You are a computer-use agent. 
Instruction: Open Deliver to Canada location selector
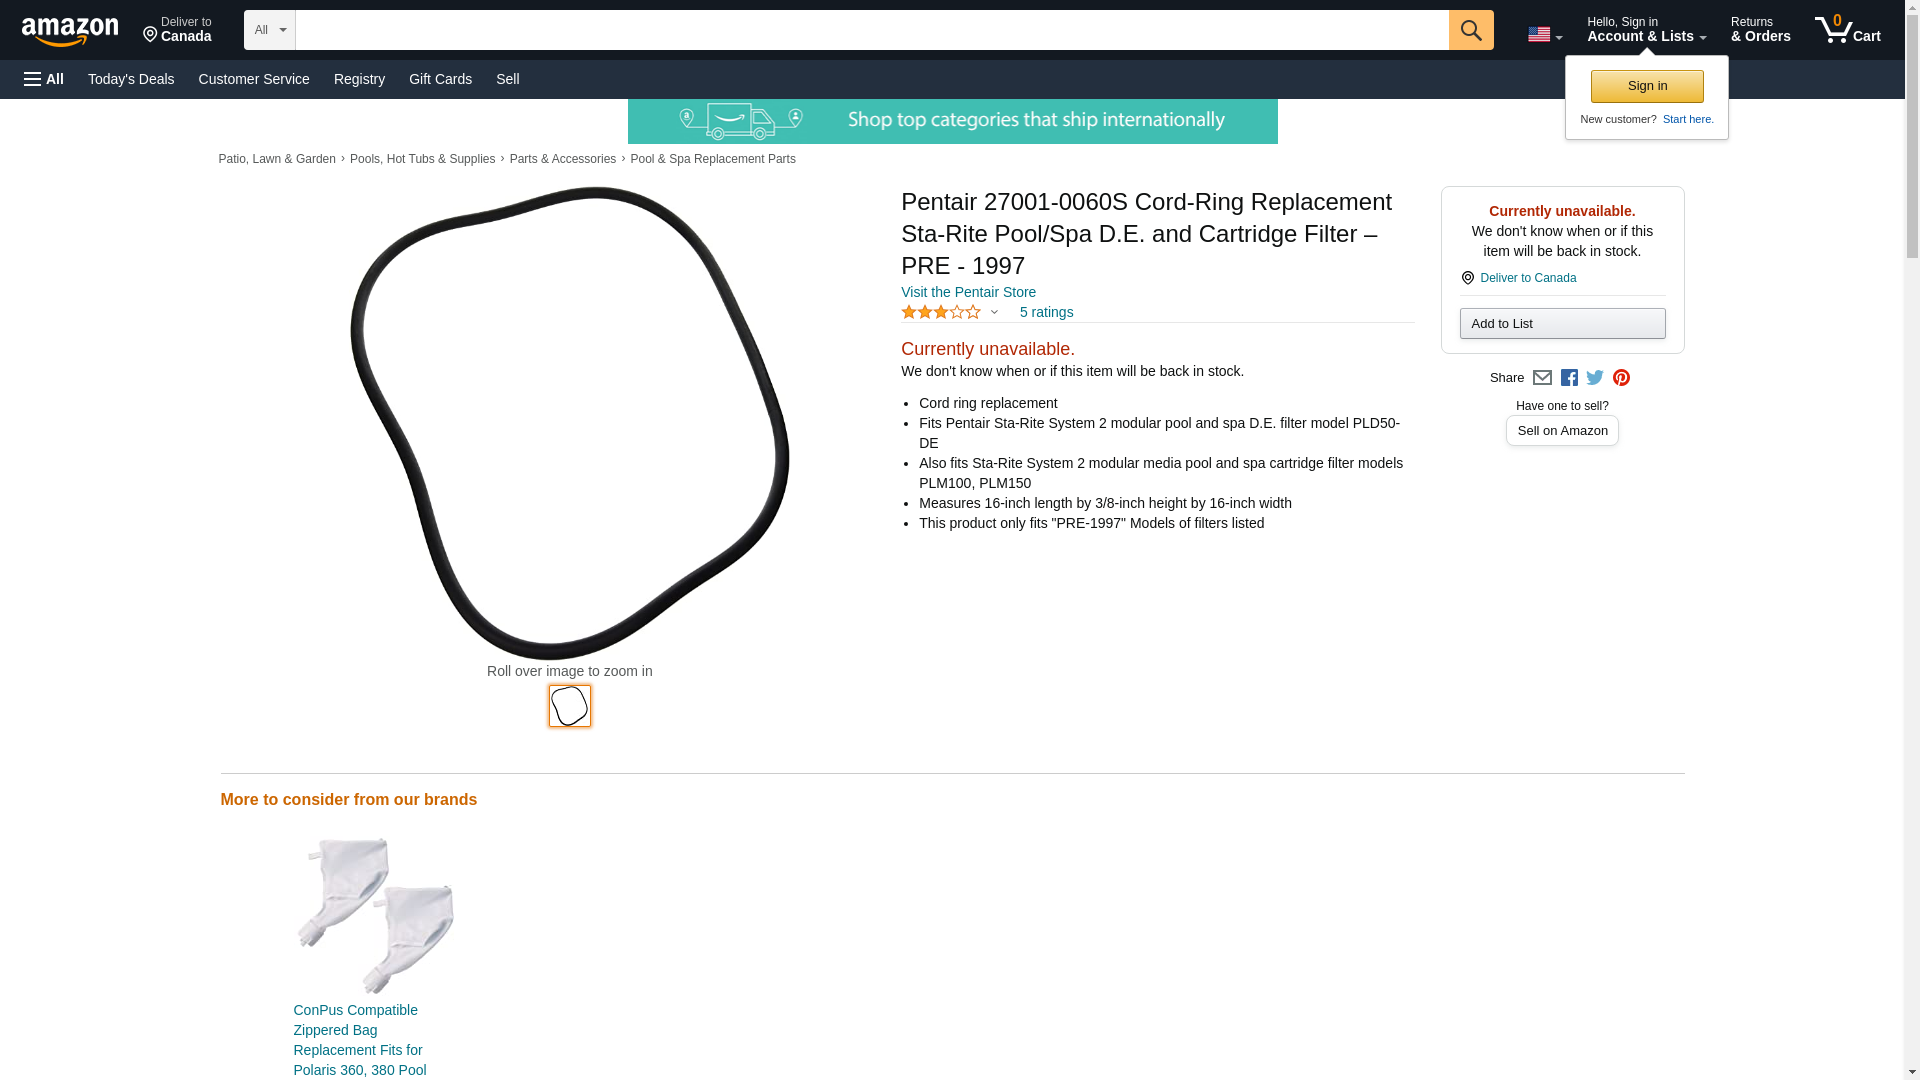[x=177, y=29]
